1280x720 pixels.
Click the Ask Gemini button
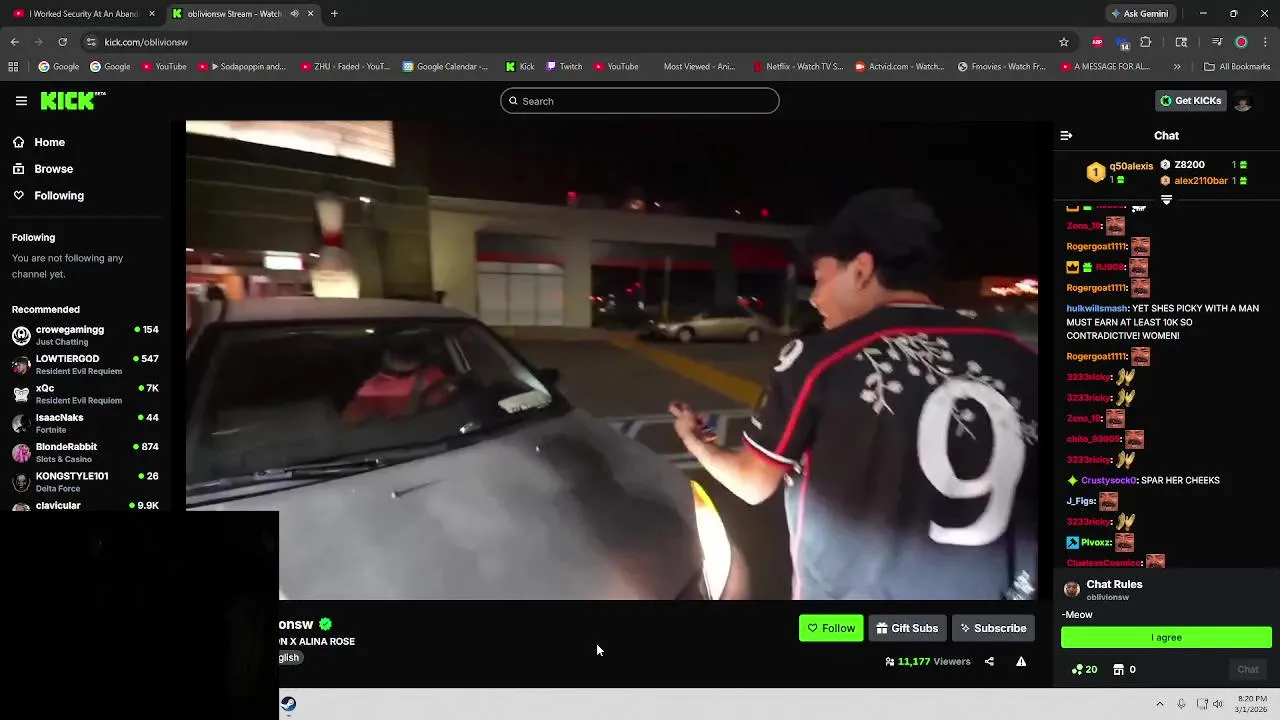coord(1138,14)
